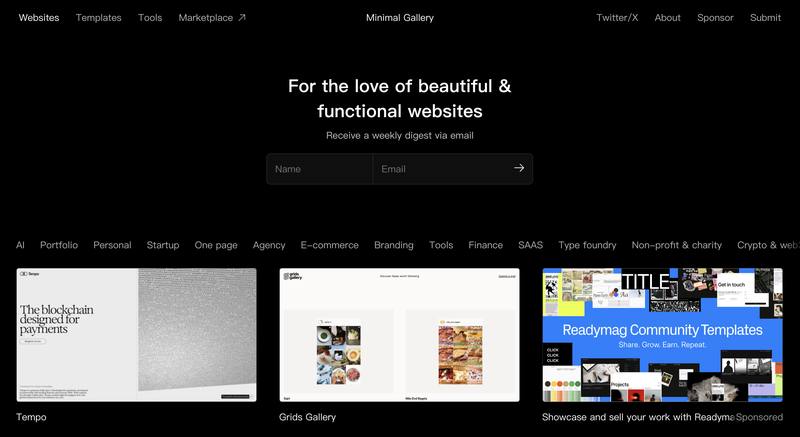Filter by SAAS category
Viewport: 800px width, 437px height.
(531, 245)
